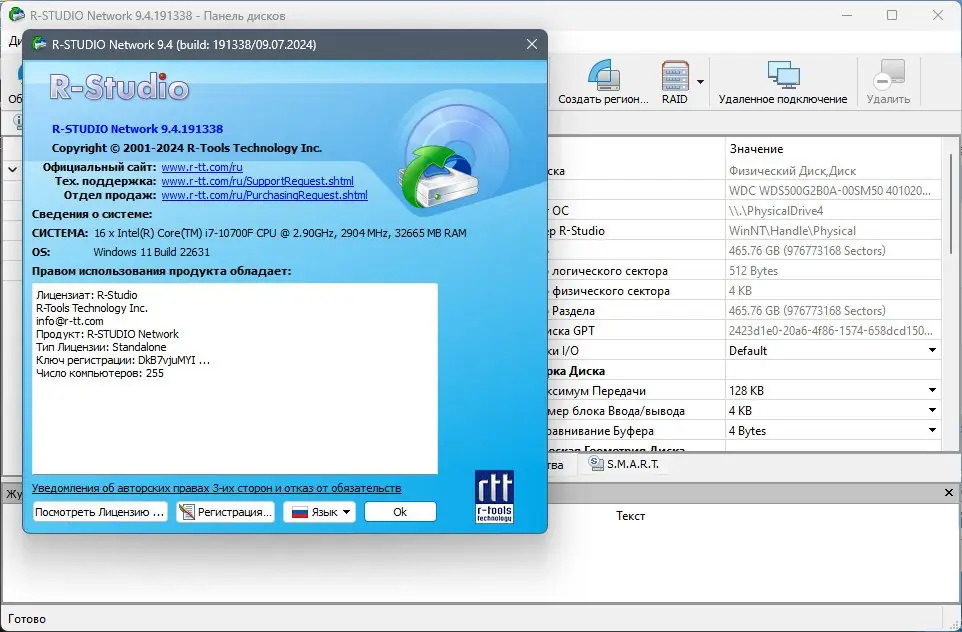
Task: Click the rtt r-tools technology logo
Action: pos(494,496)
